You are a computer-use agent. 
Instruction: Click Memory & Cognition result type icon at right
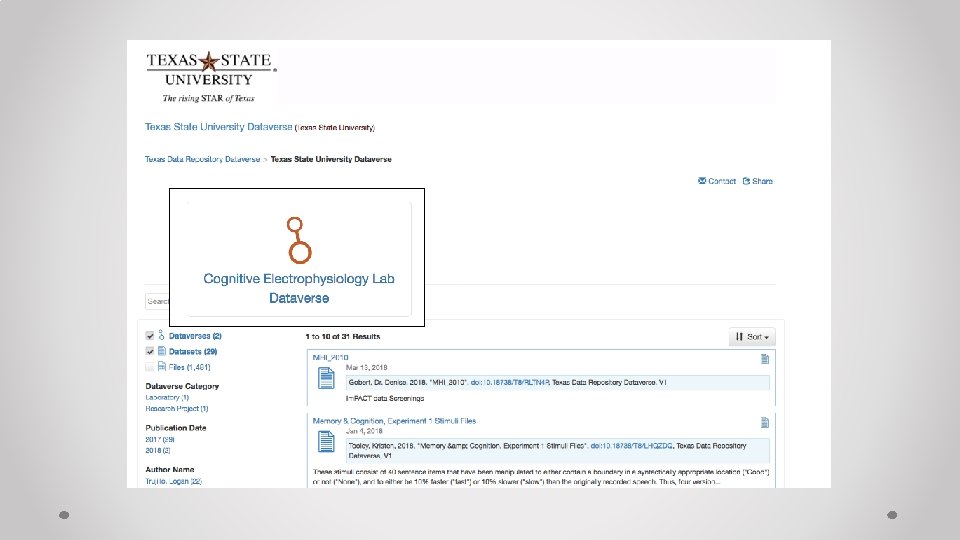[765, 423]
